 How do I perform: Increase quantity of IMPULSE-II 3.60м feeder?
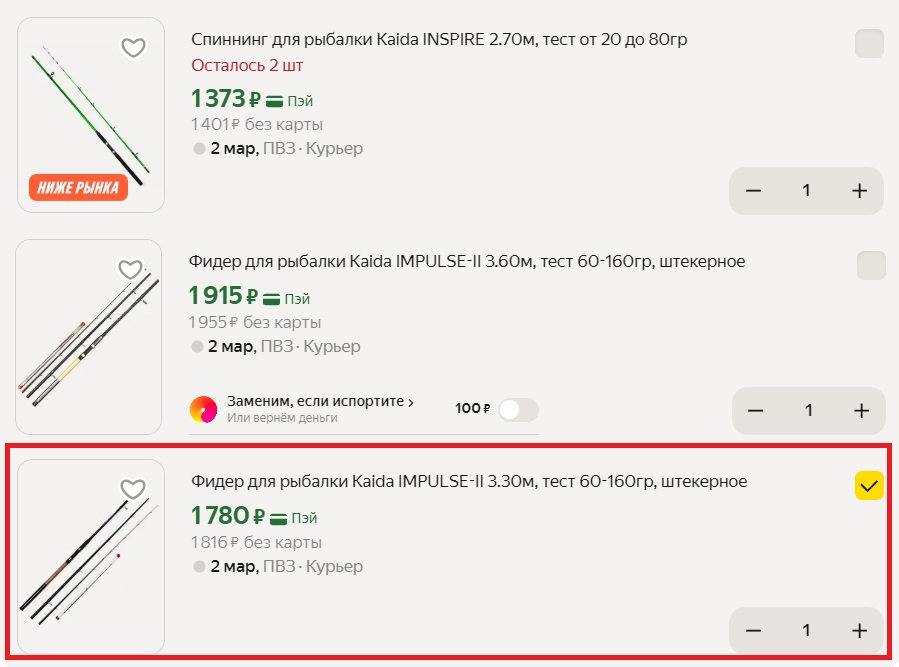click(x=861, y=410)
